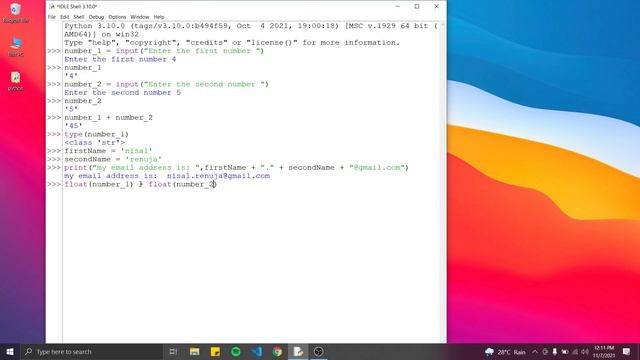Image resolution: width=640 pixels, height=360 pixels.
Task: Open File Explorer from the taskbar
Action: click(x=194, y=351)
